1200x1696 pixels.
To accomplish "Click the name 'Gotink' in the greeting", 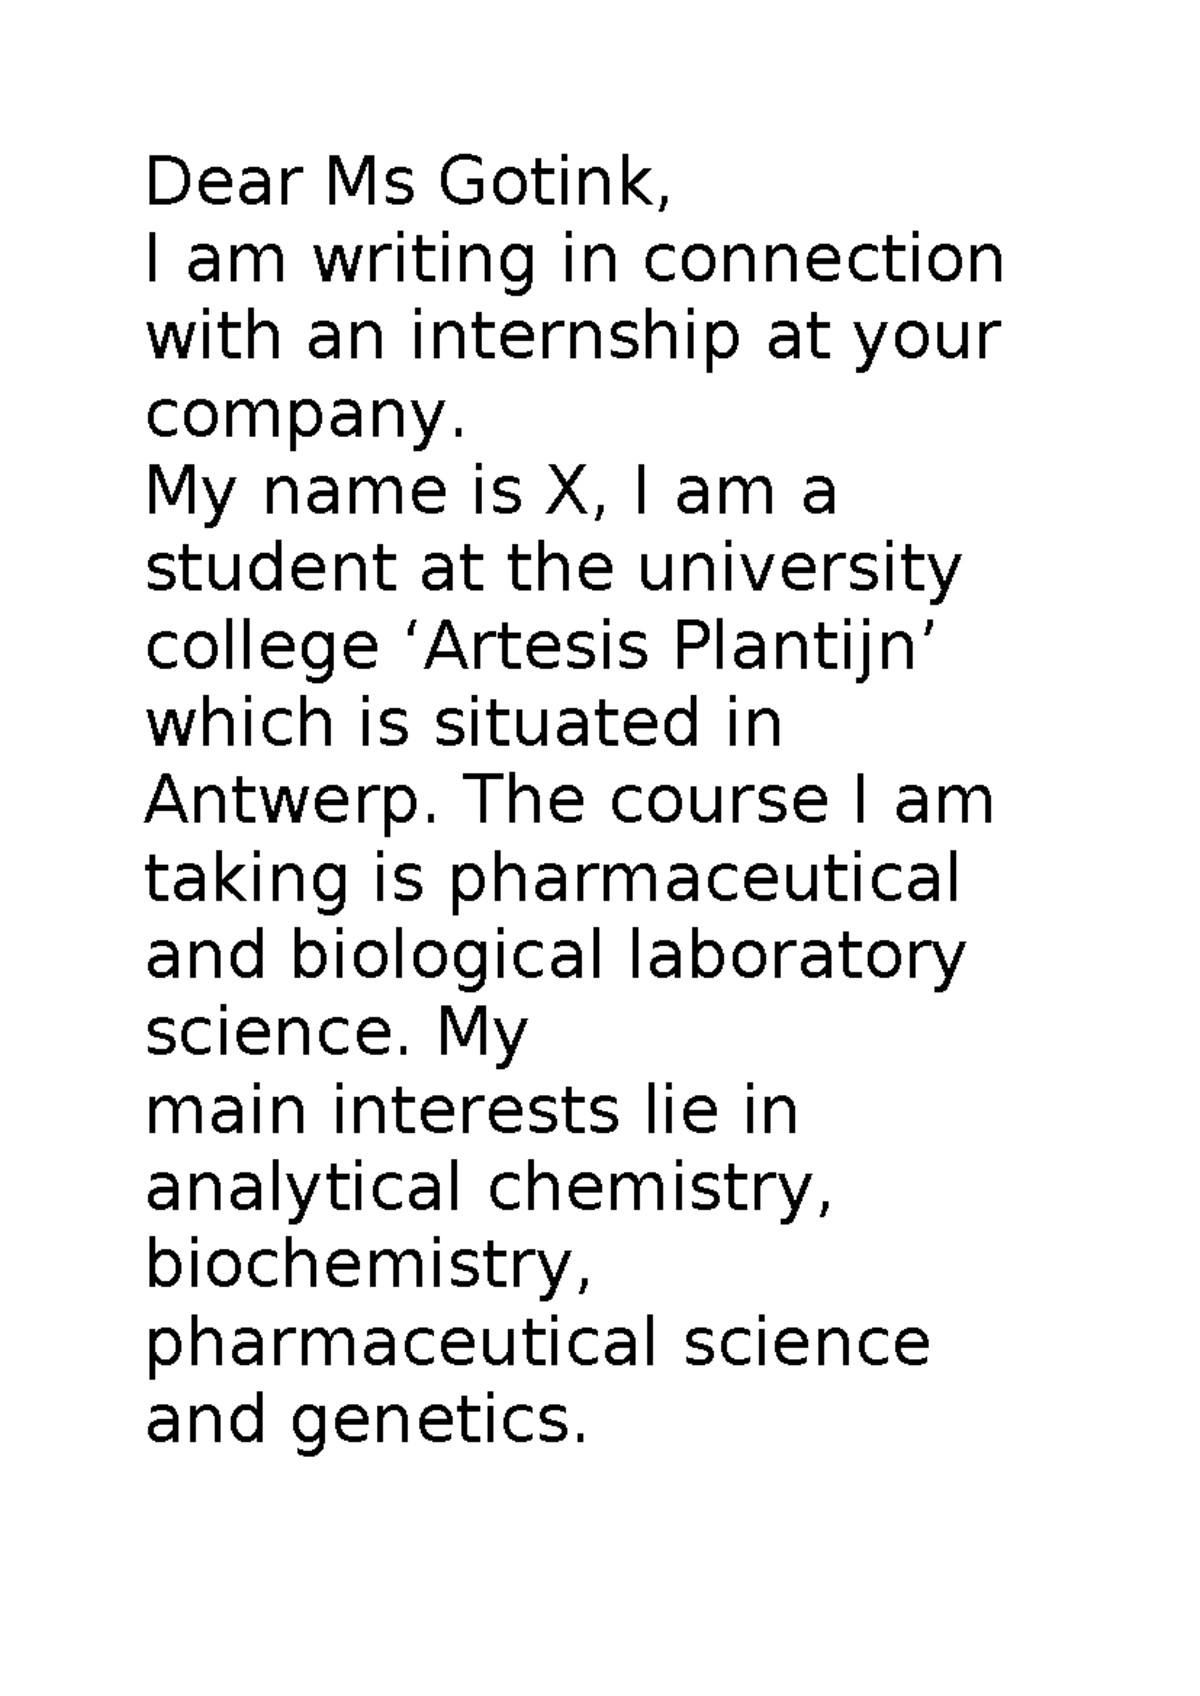I will (x=550, y=183).
